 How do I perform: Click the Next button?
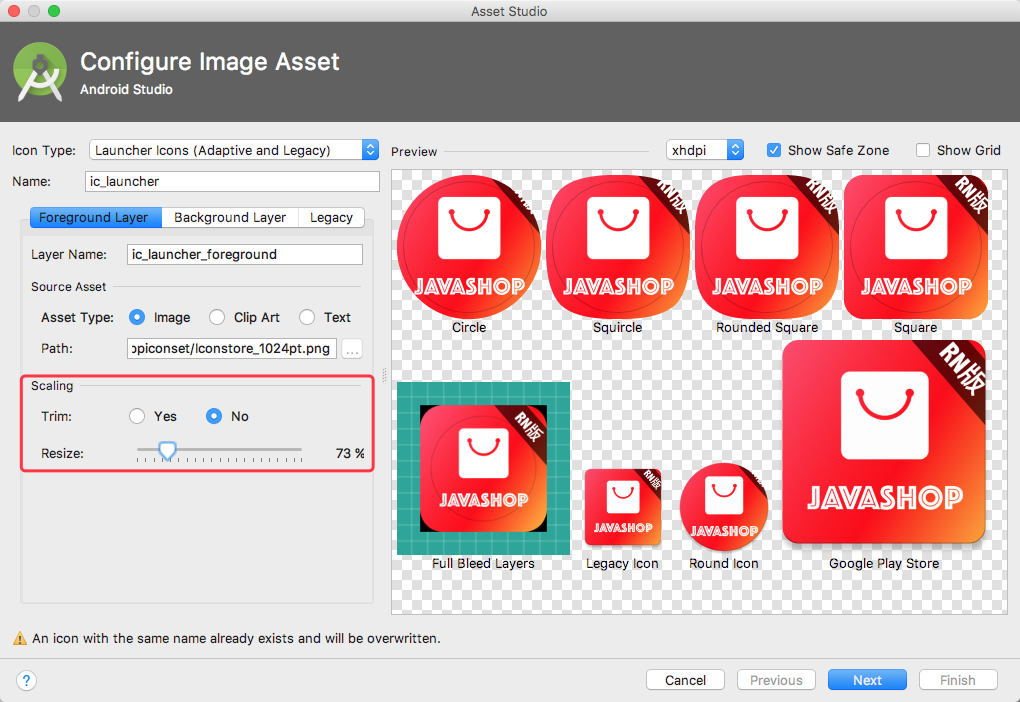[x=867, y=680]
